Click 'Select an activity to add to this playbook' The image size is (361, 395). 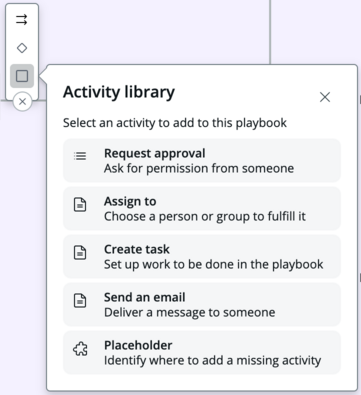tap(175, 123)
